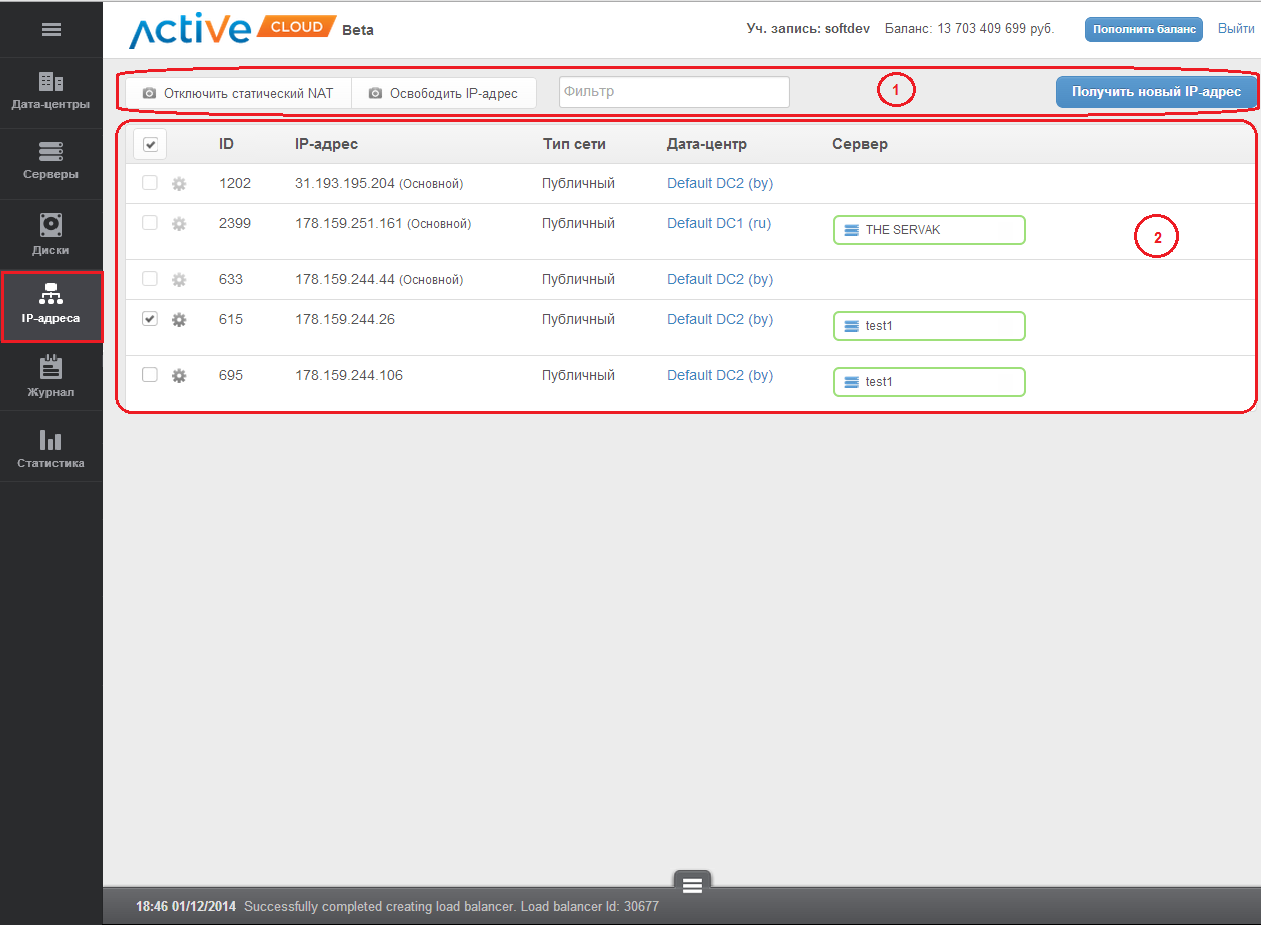
Task: Uncheck the checkbox for ID 615
Action: (x=150, y=319)
